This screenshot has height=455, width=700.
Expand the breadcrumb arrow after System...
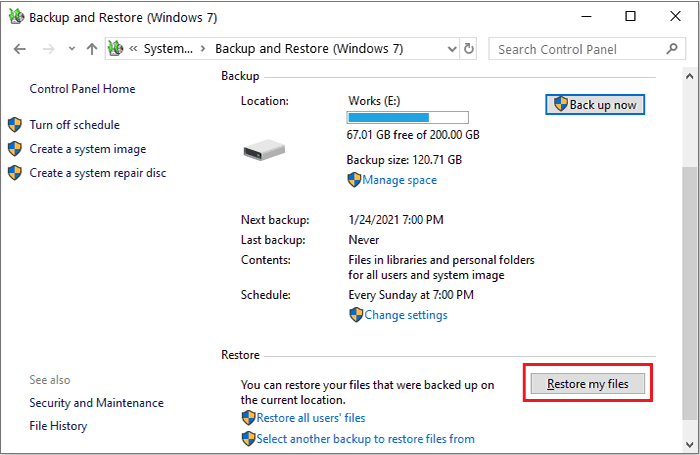[203, 49]
